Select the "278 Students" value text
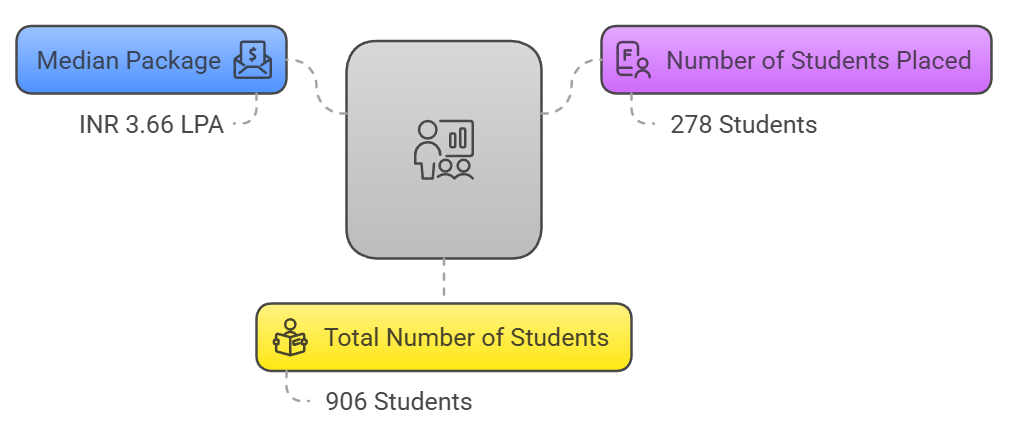 (743, 125)
